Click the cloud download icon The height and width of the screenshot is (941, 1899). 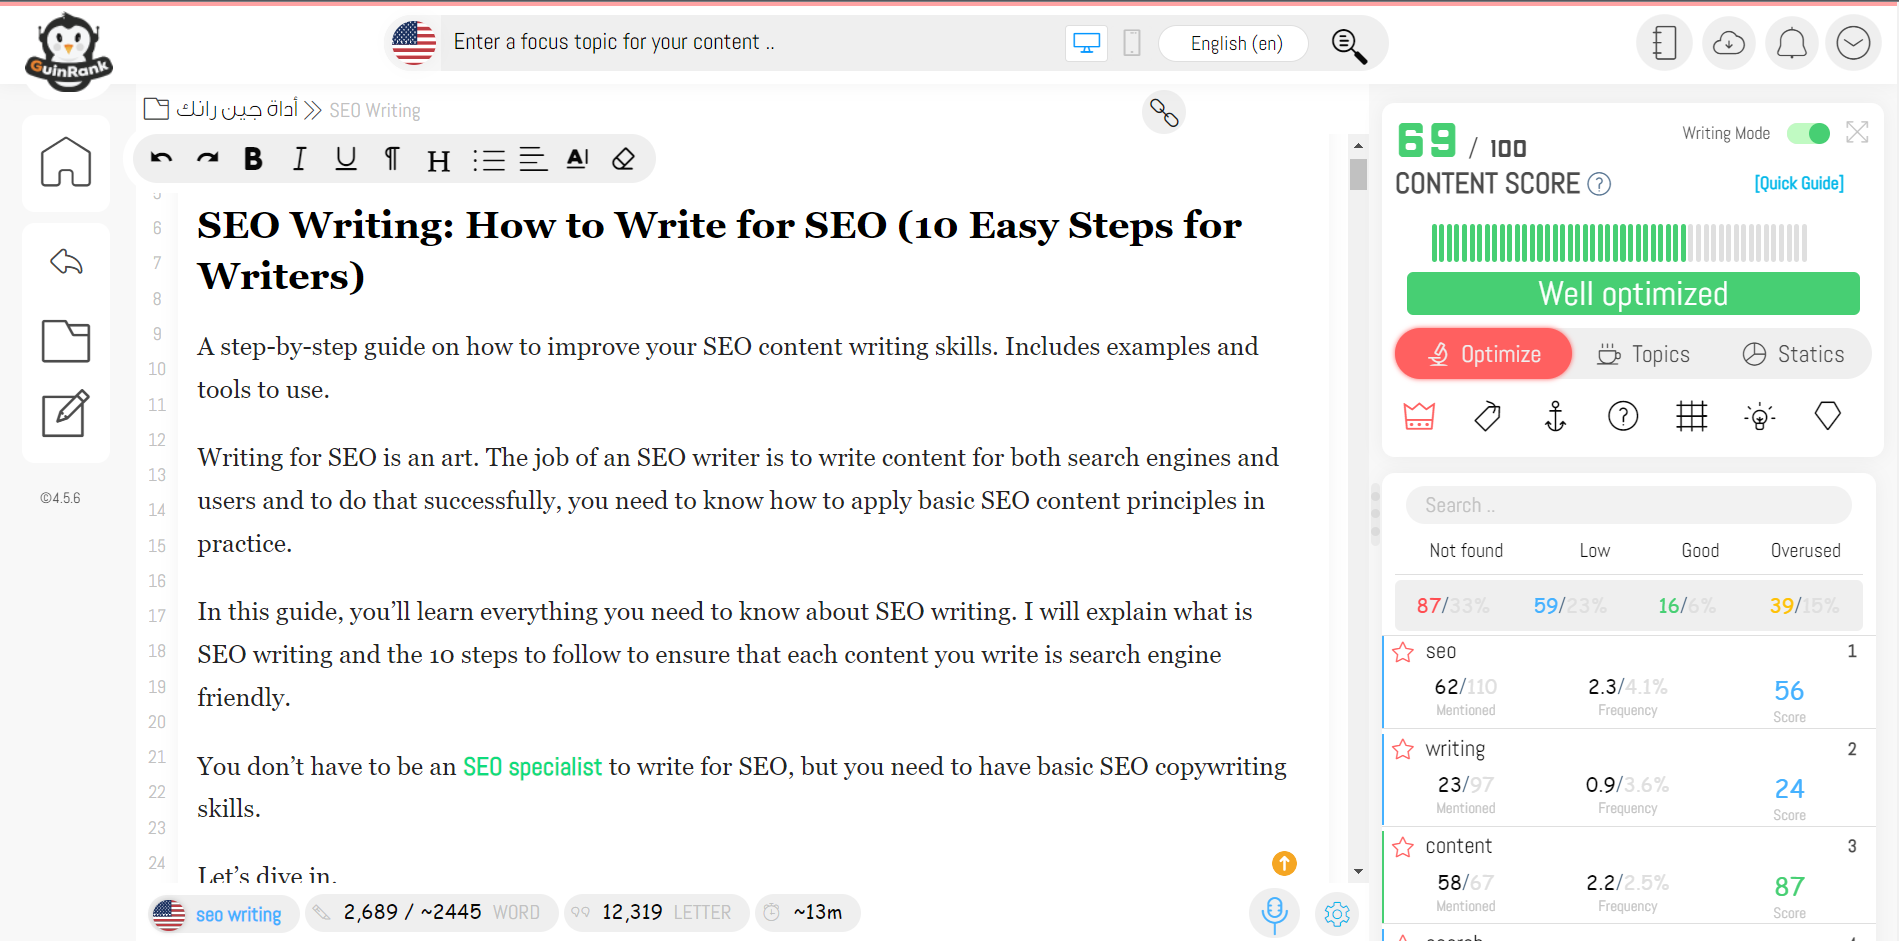coord(1728,43)
